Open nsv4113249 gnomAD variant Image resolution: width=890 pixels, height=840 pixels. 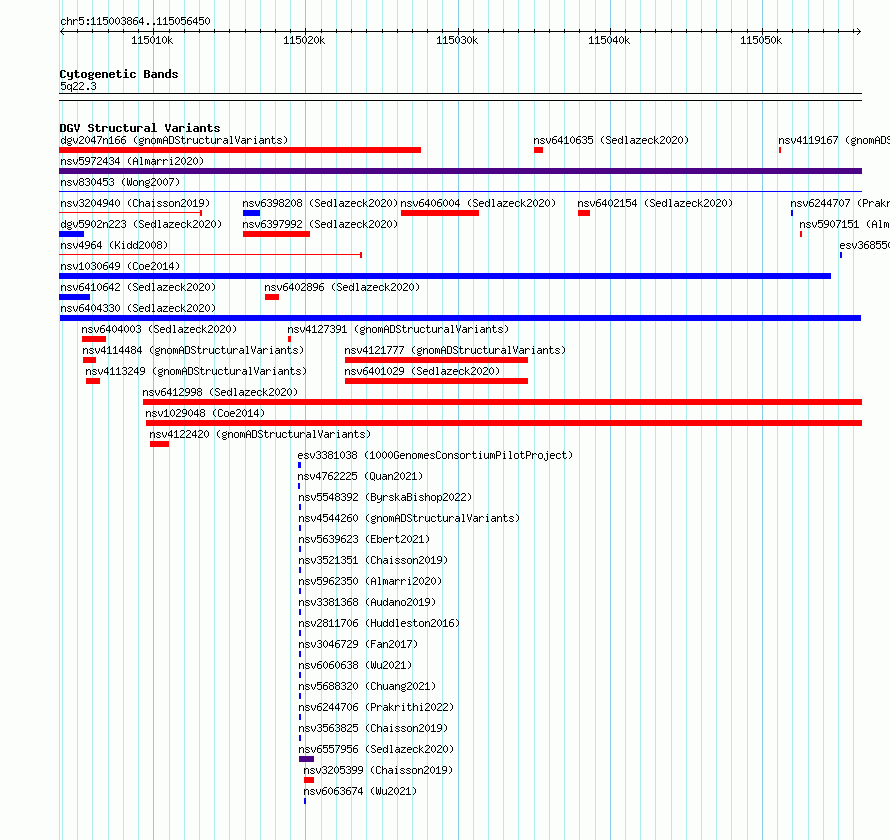[x=196, y=371]
